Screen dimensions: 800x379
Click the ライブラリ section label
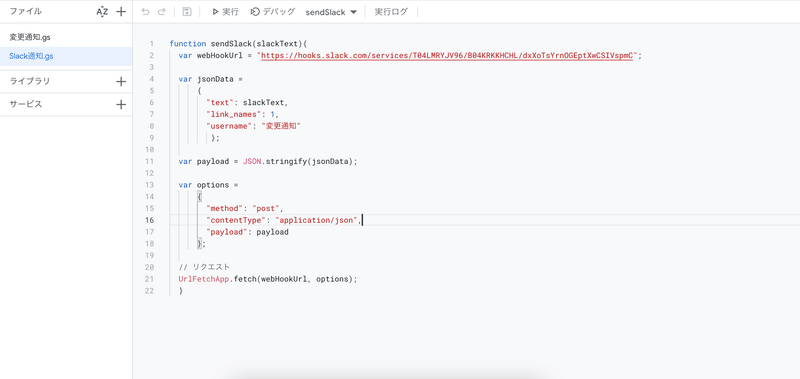[x=30, y=81]
